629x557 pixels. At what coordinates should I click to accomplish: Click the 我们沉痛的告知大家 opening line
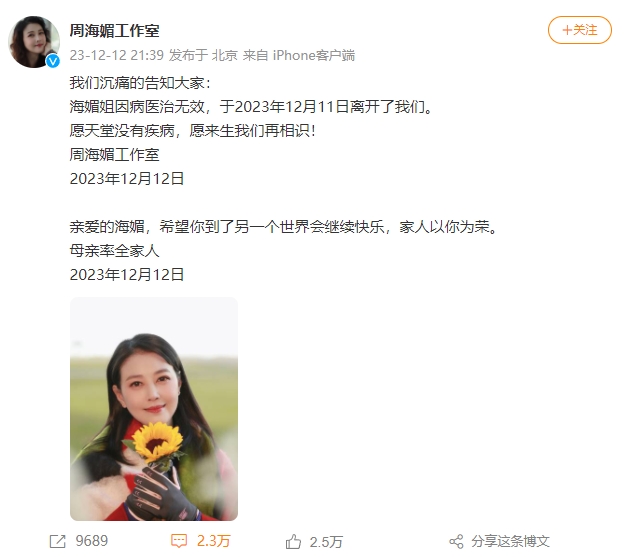(x=140, y=83)
